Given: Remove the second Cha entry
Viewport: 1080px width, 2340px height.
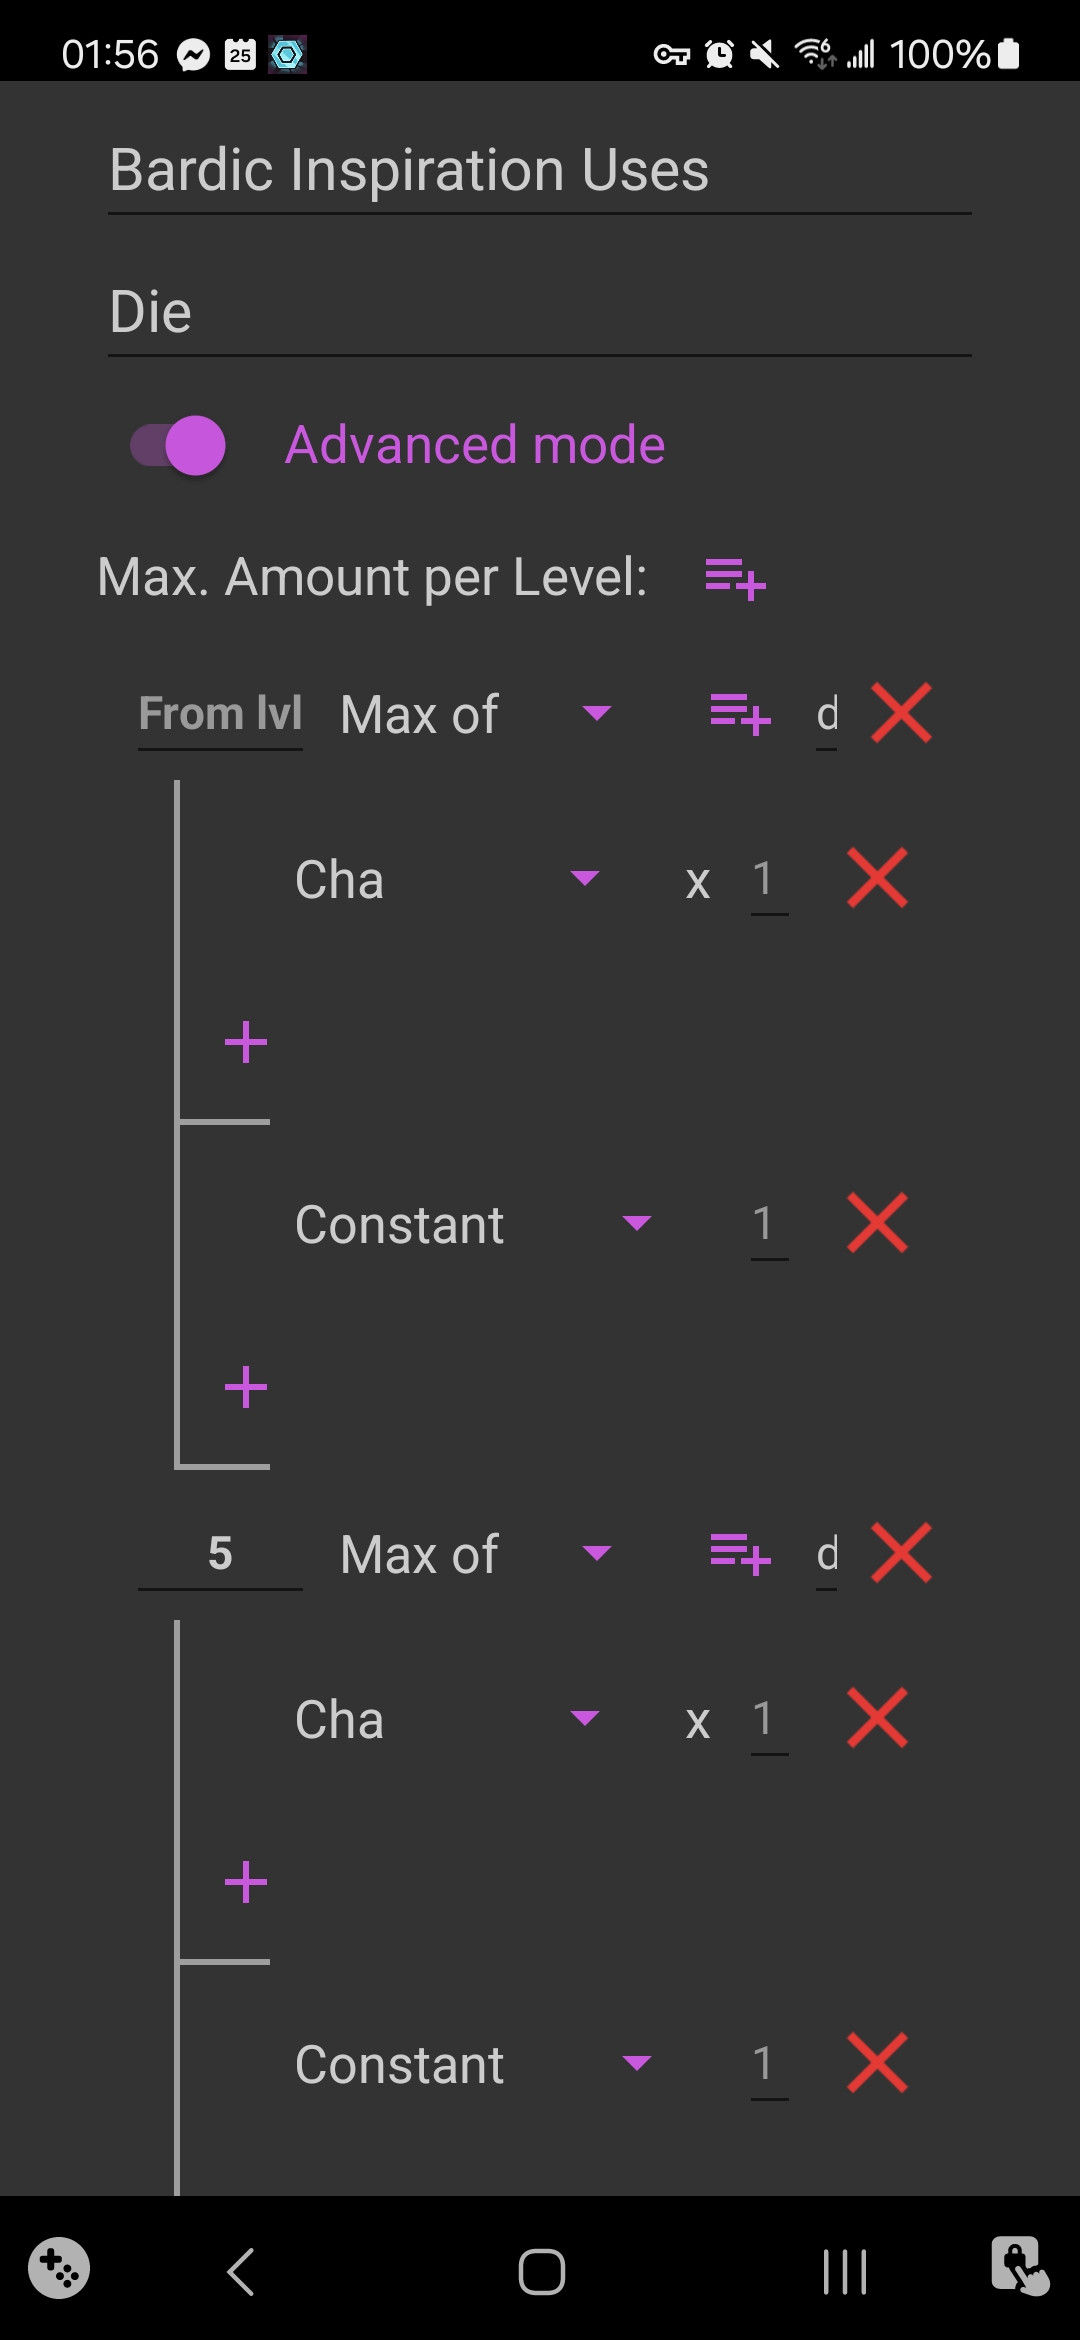Looking at the screenshot, I should pyautogui.click(x=877, y=1719).
